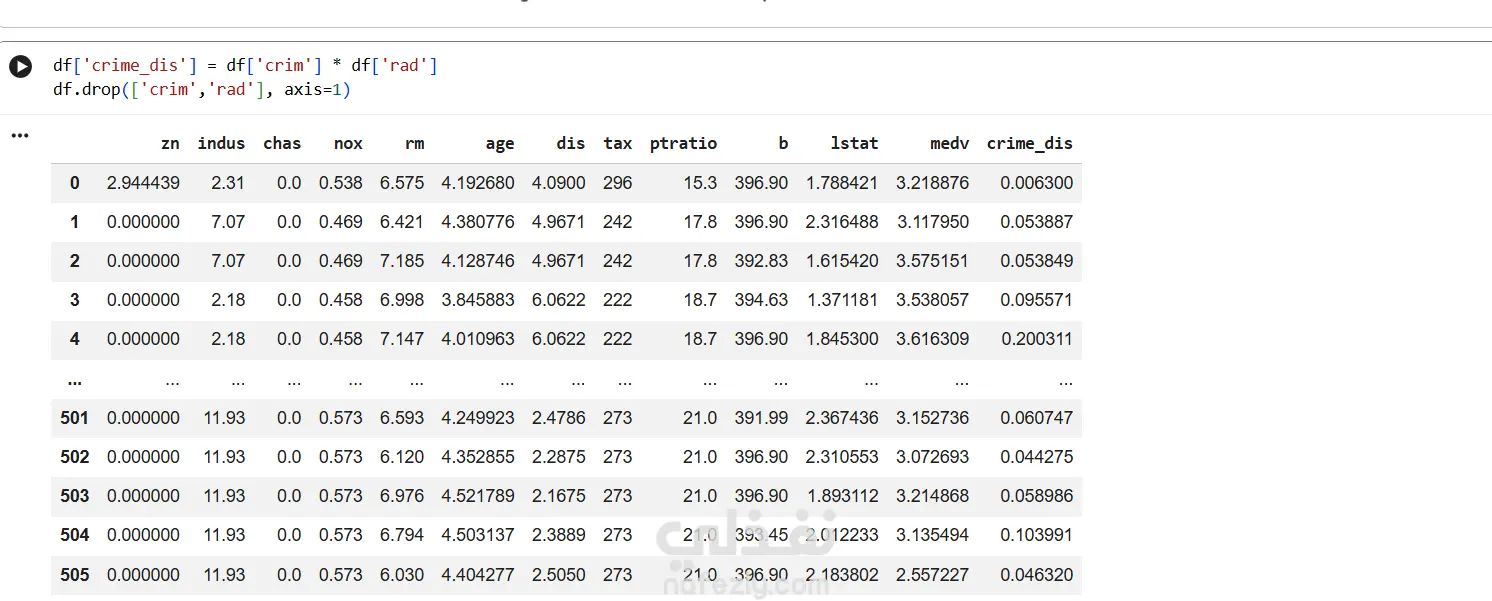
Task: Click dis value 2.4786
Action: pos(559,418)
